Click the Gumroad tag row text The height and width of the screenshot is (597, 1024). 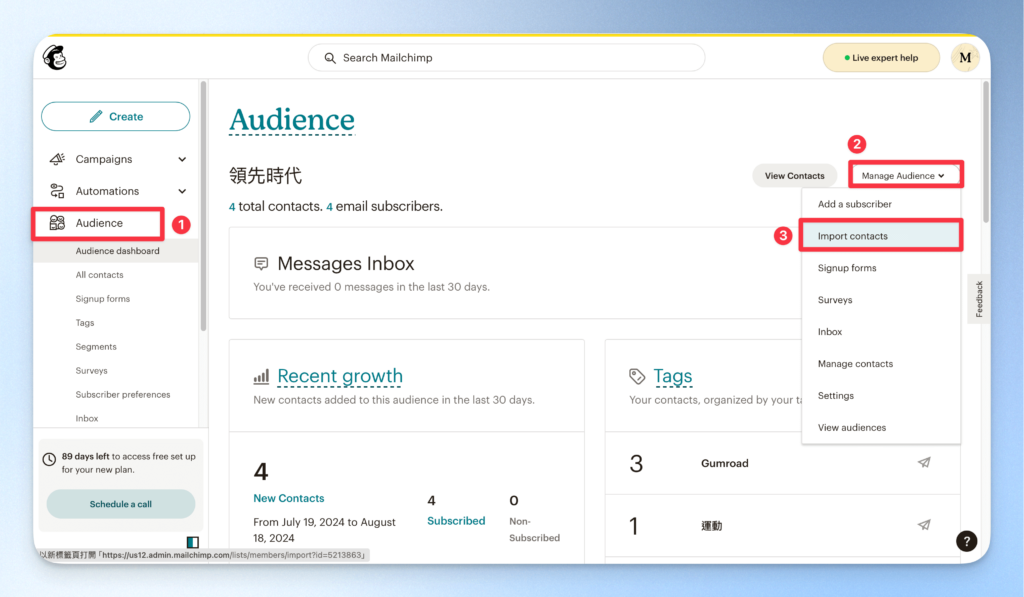(x=725, y=463)
